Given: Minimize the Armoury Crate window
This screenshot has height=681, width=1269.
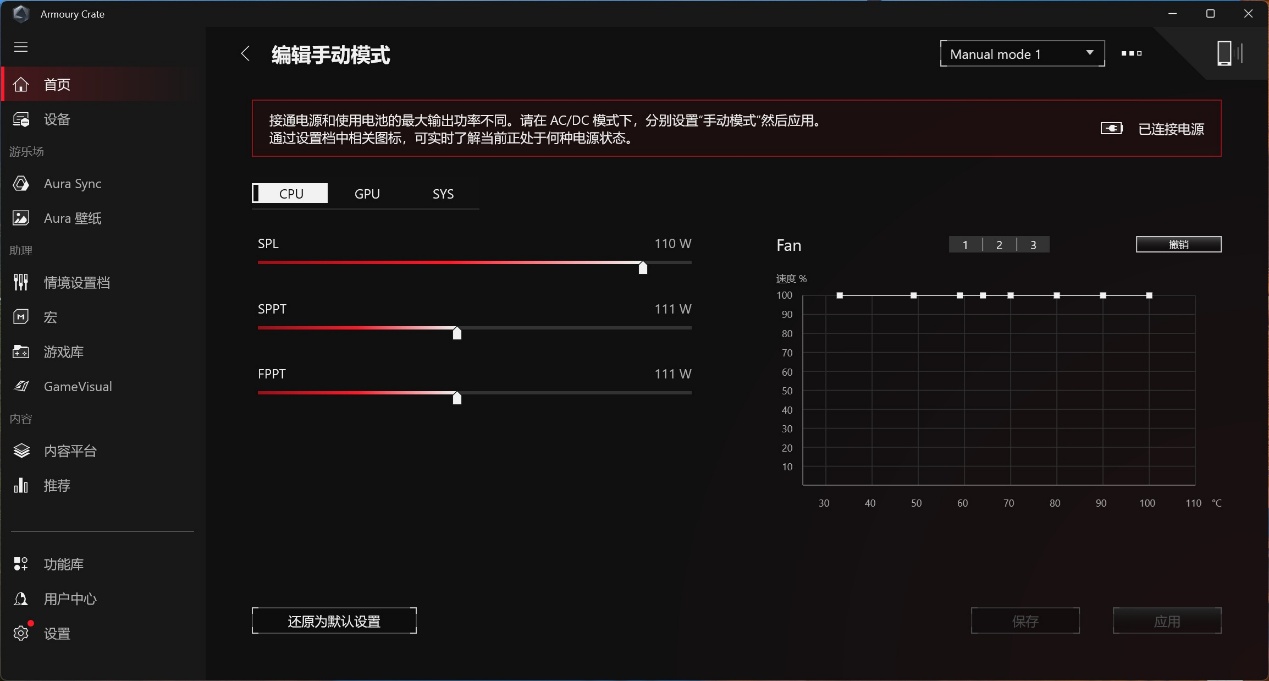Looking at the screenshot, I should [1174, 14].
